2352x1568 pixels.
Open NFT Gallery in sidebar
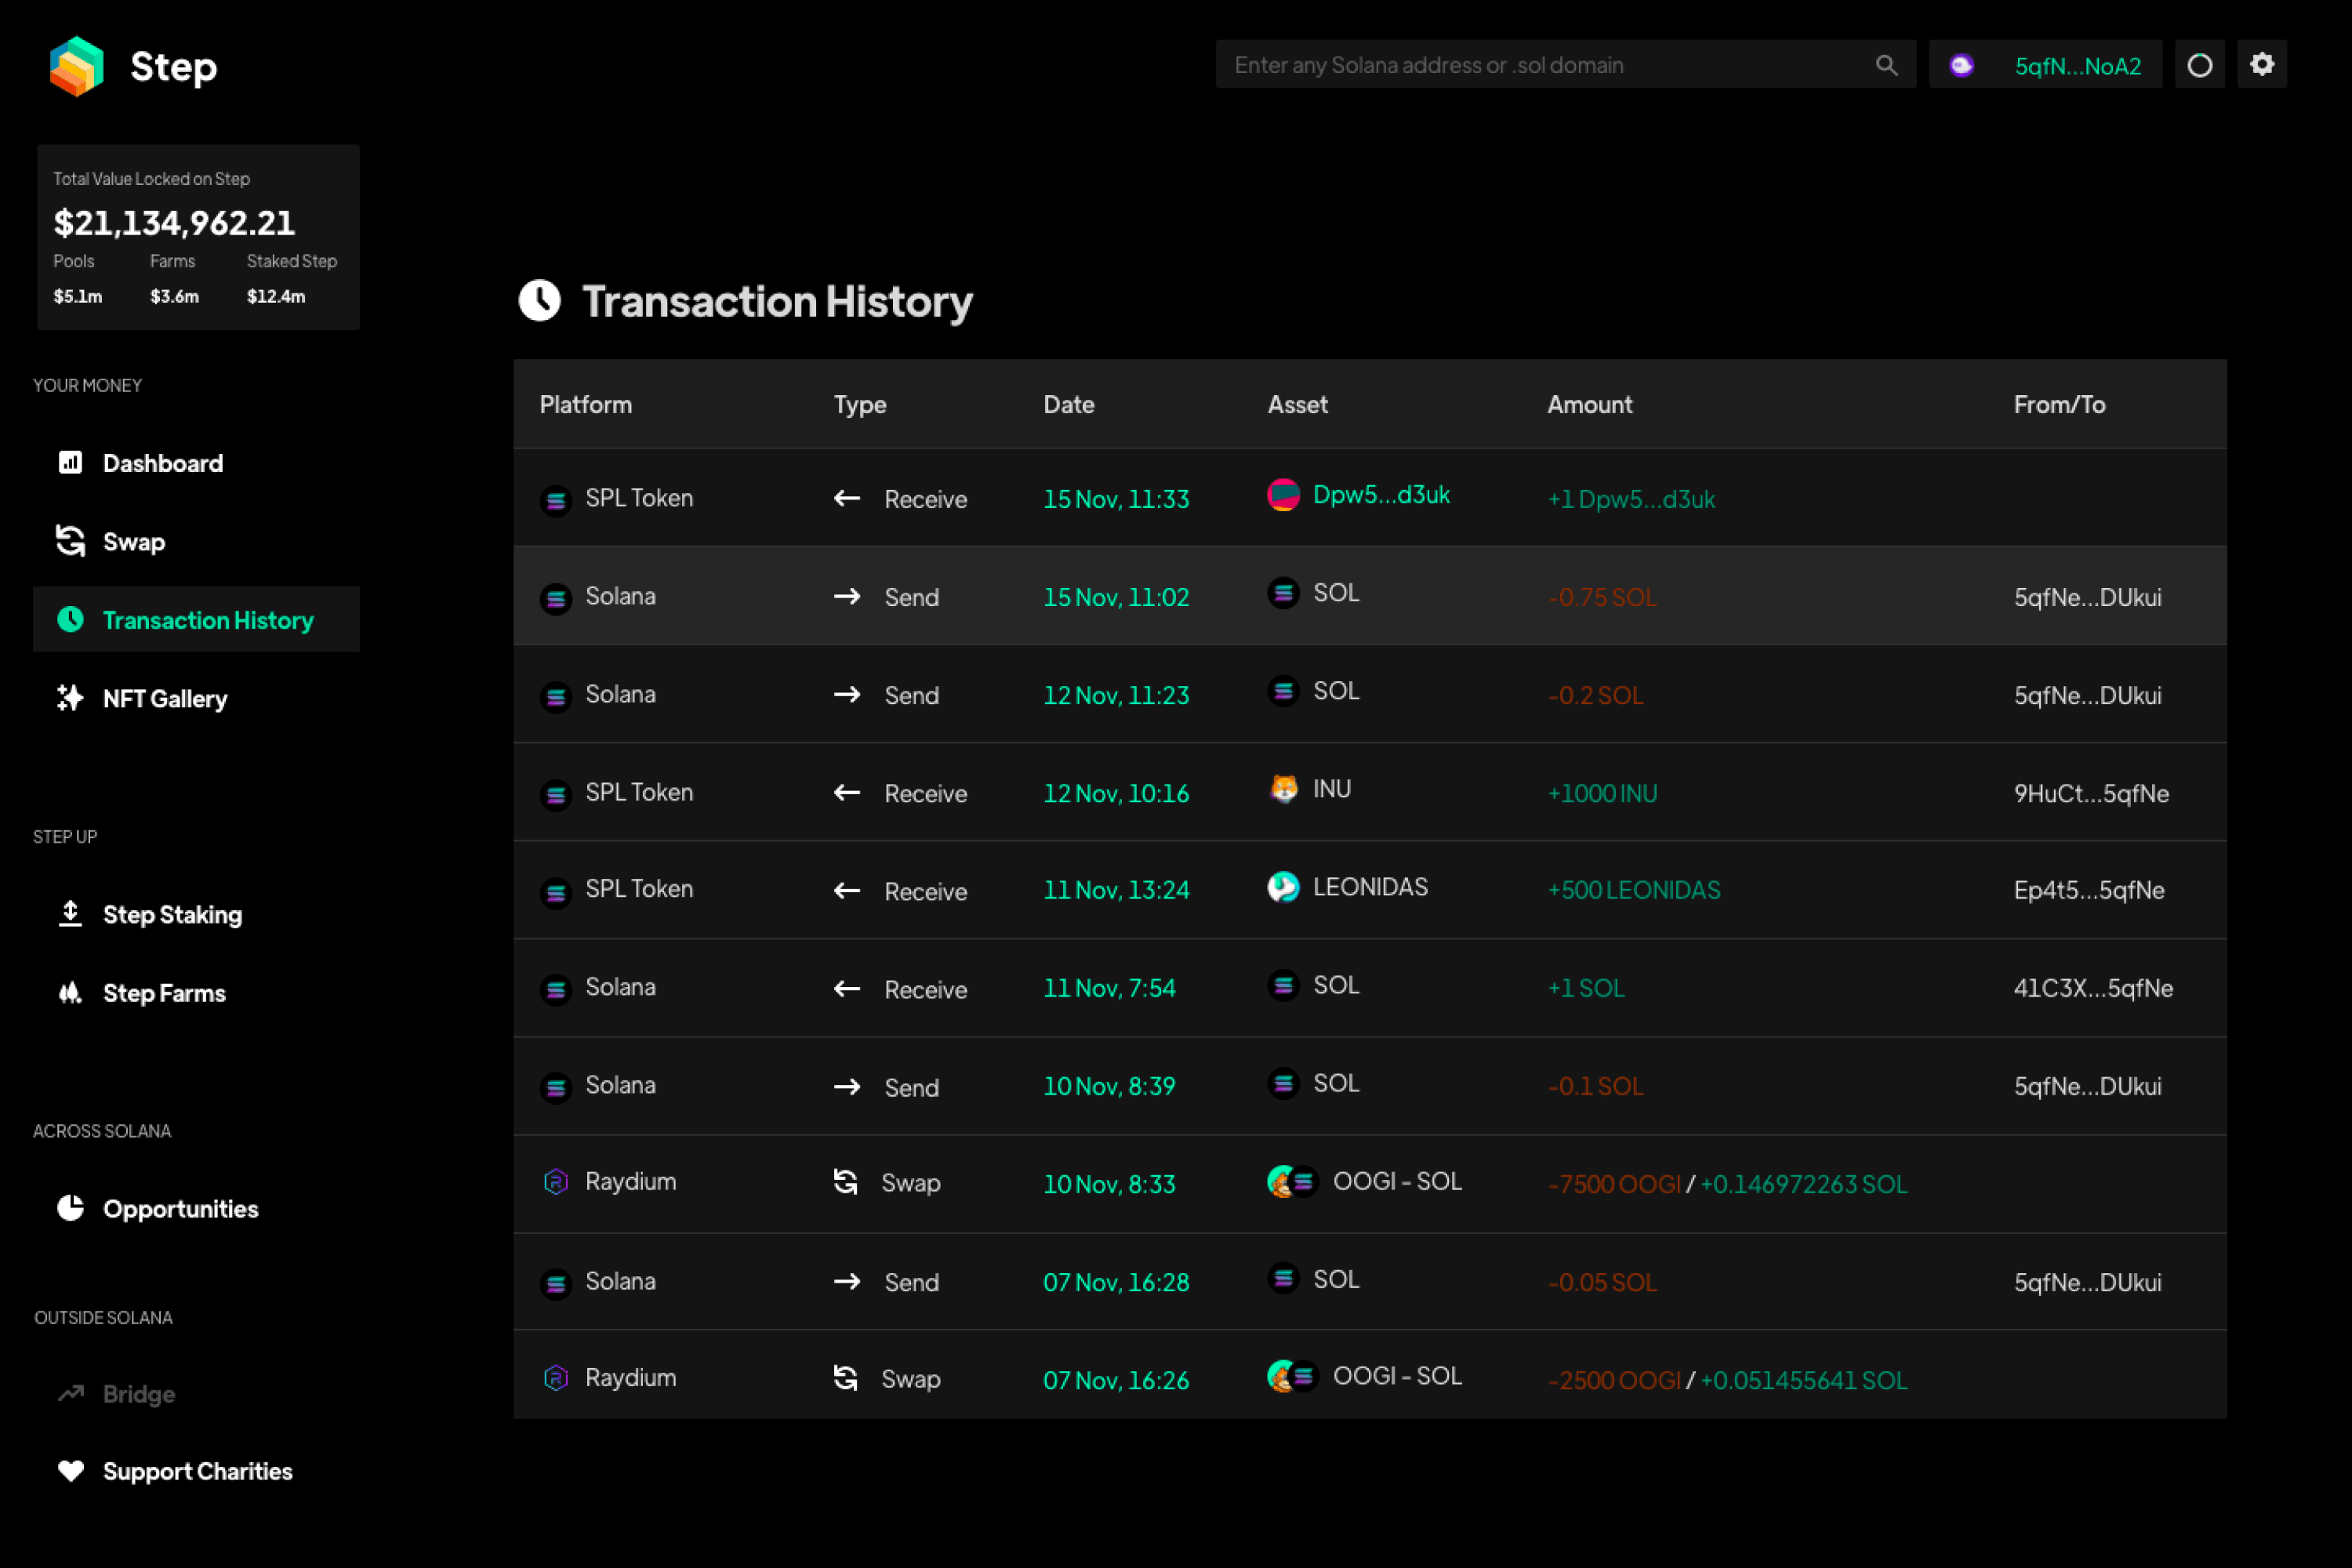click(x=165, y=699)
